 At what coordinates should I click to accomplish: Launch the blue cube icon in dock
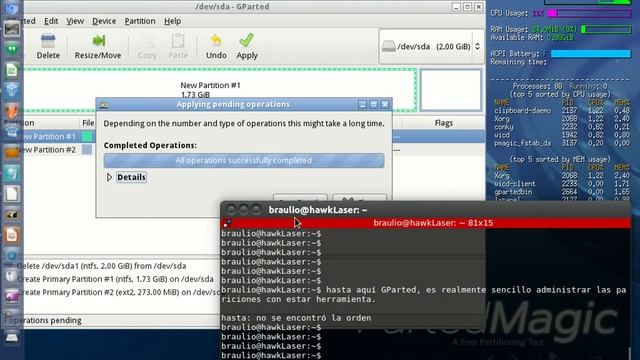coord(12,90)
